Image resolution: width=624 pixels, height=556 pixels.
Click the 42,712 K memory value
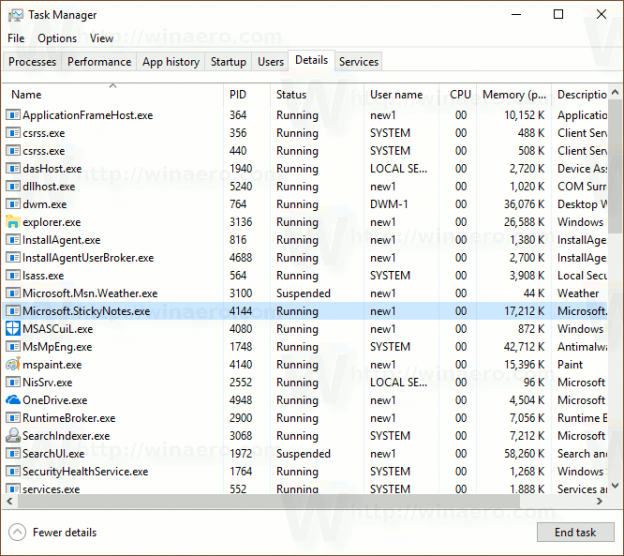[x=524, y=347]
